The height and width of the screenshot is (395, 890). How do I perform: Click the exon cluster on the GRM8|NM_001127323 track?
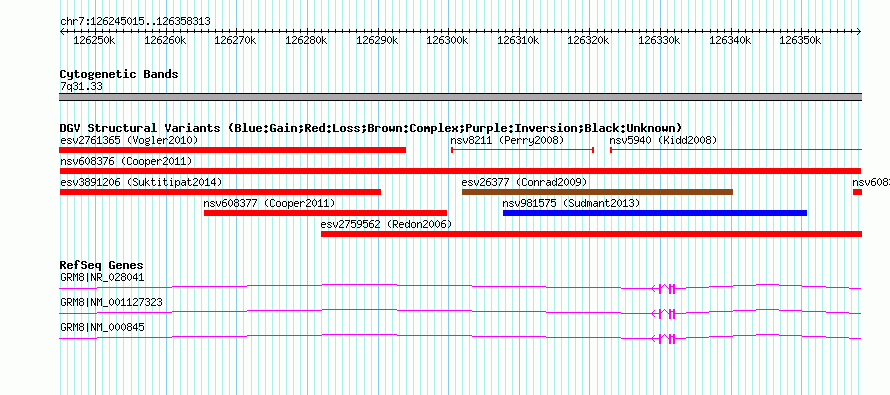[663, 313]
